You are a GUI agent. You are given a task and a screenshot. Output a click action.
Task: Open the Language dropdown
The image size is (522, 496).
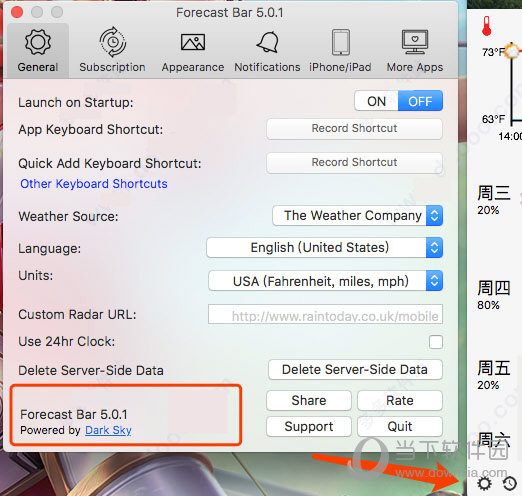324,248
